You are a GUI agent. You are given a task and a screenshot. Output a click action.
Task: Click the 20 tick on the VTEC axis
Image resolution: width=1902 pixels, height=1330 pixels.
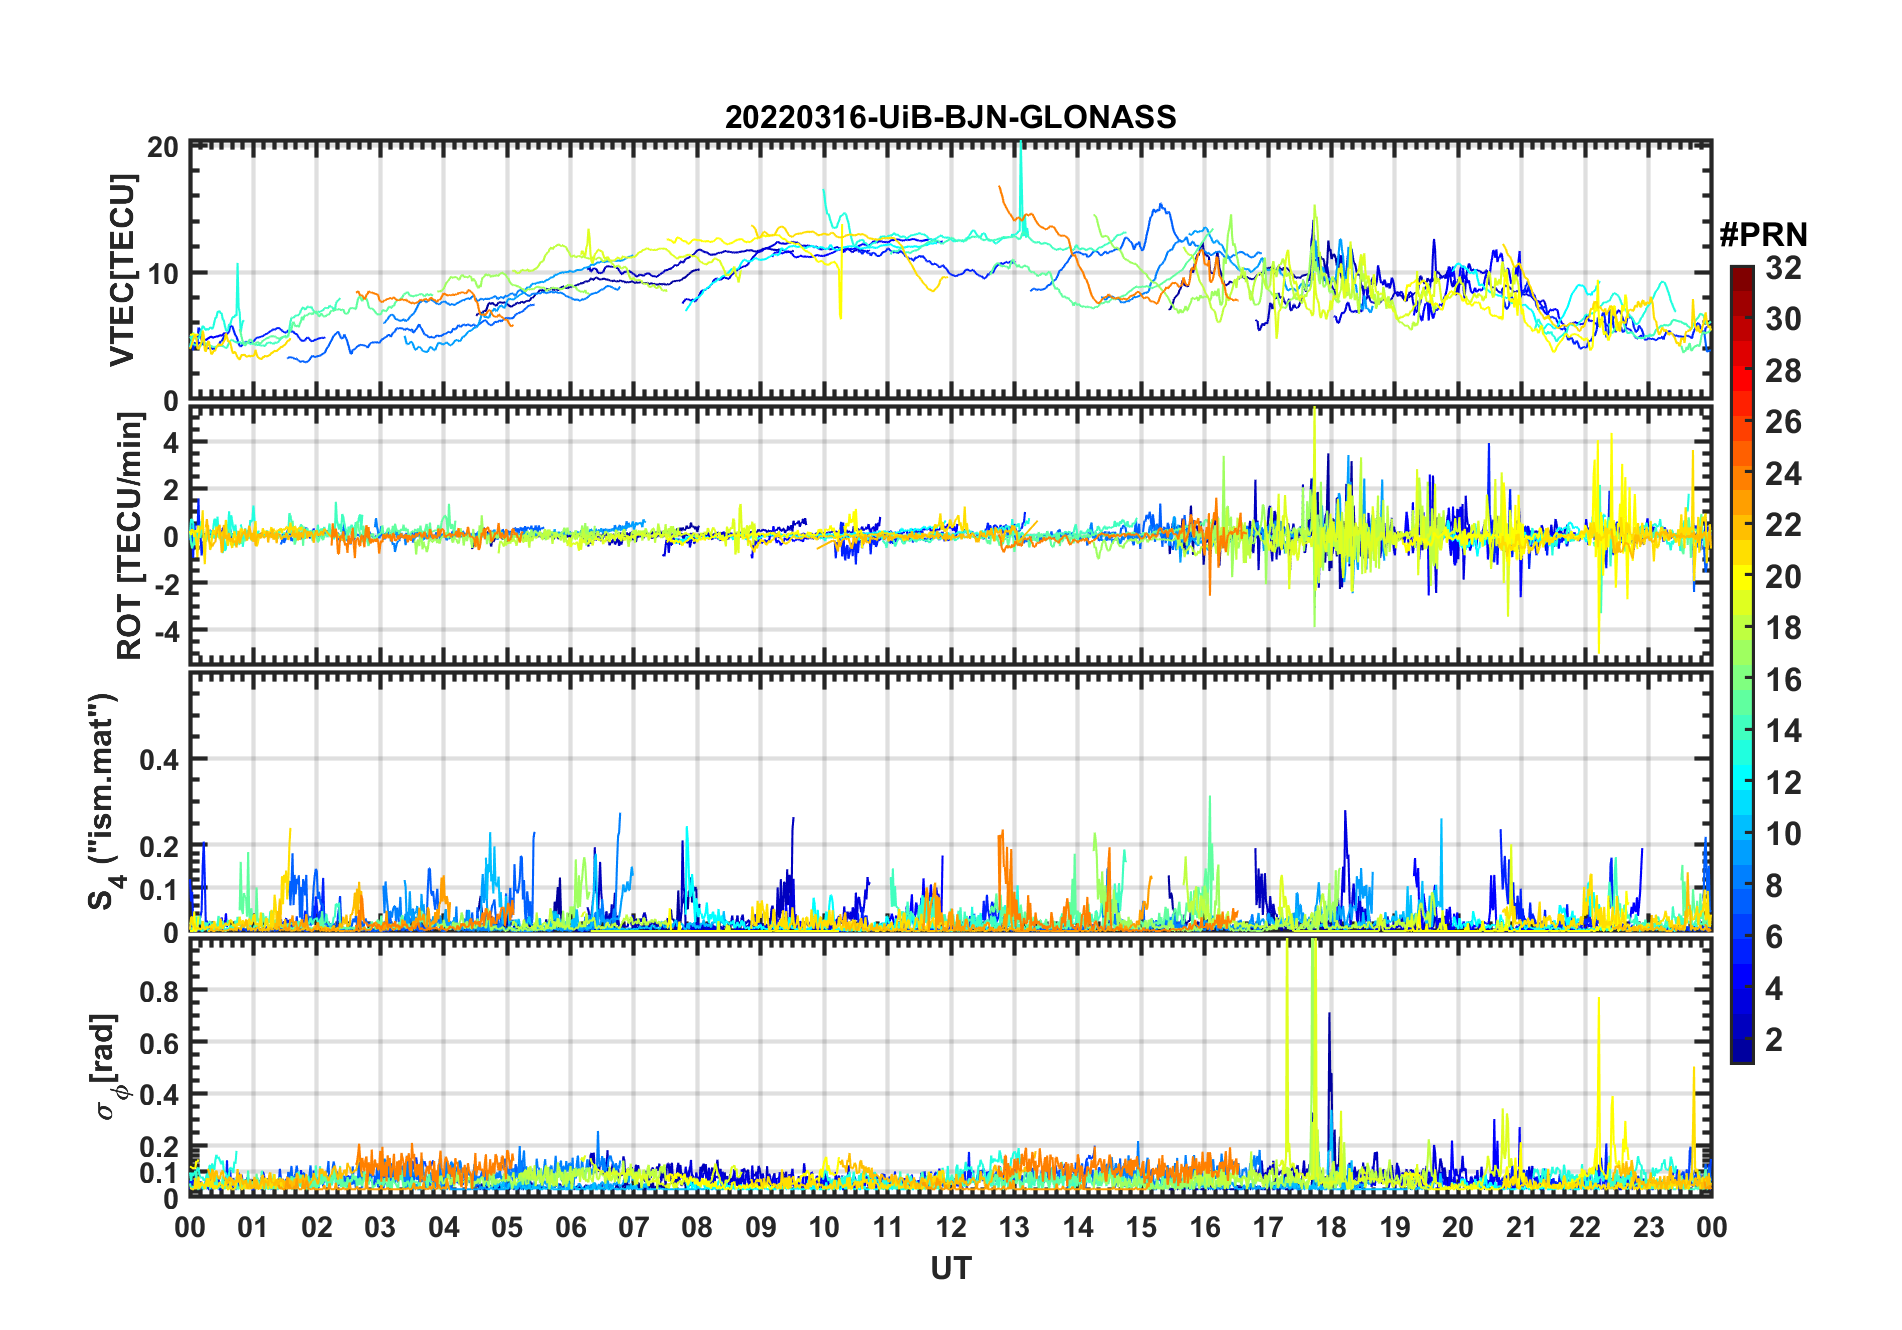coord(163,147)
